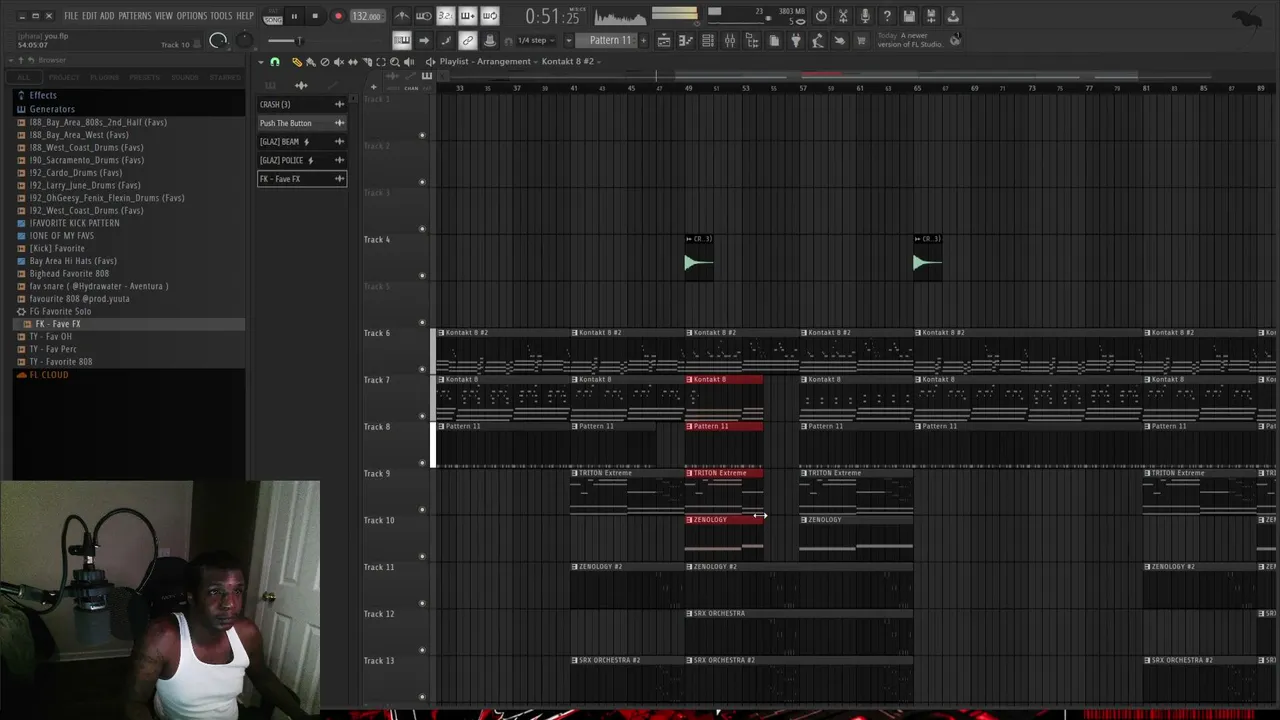Pause playback with the pause button
Image resolution: width=1280 pixels, height=720 pixels.
(294, 16)
